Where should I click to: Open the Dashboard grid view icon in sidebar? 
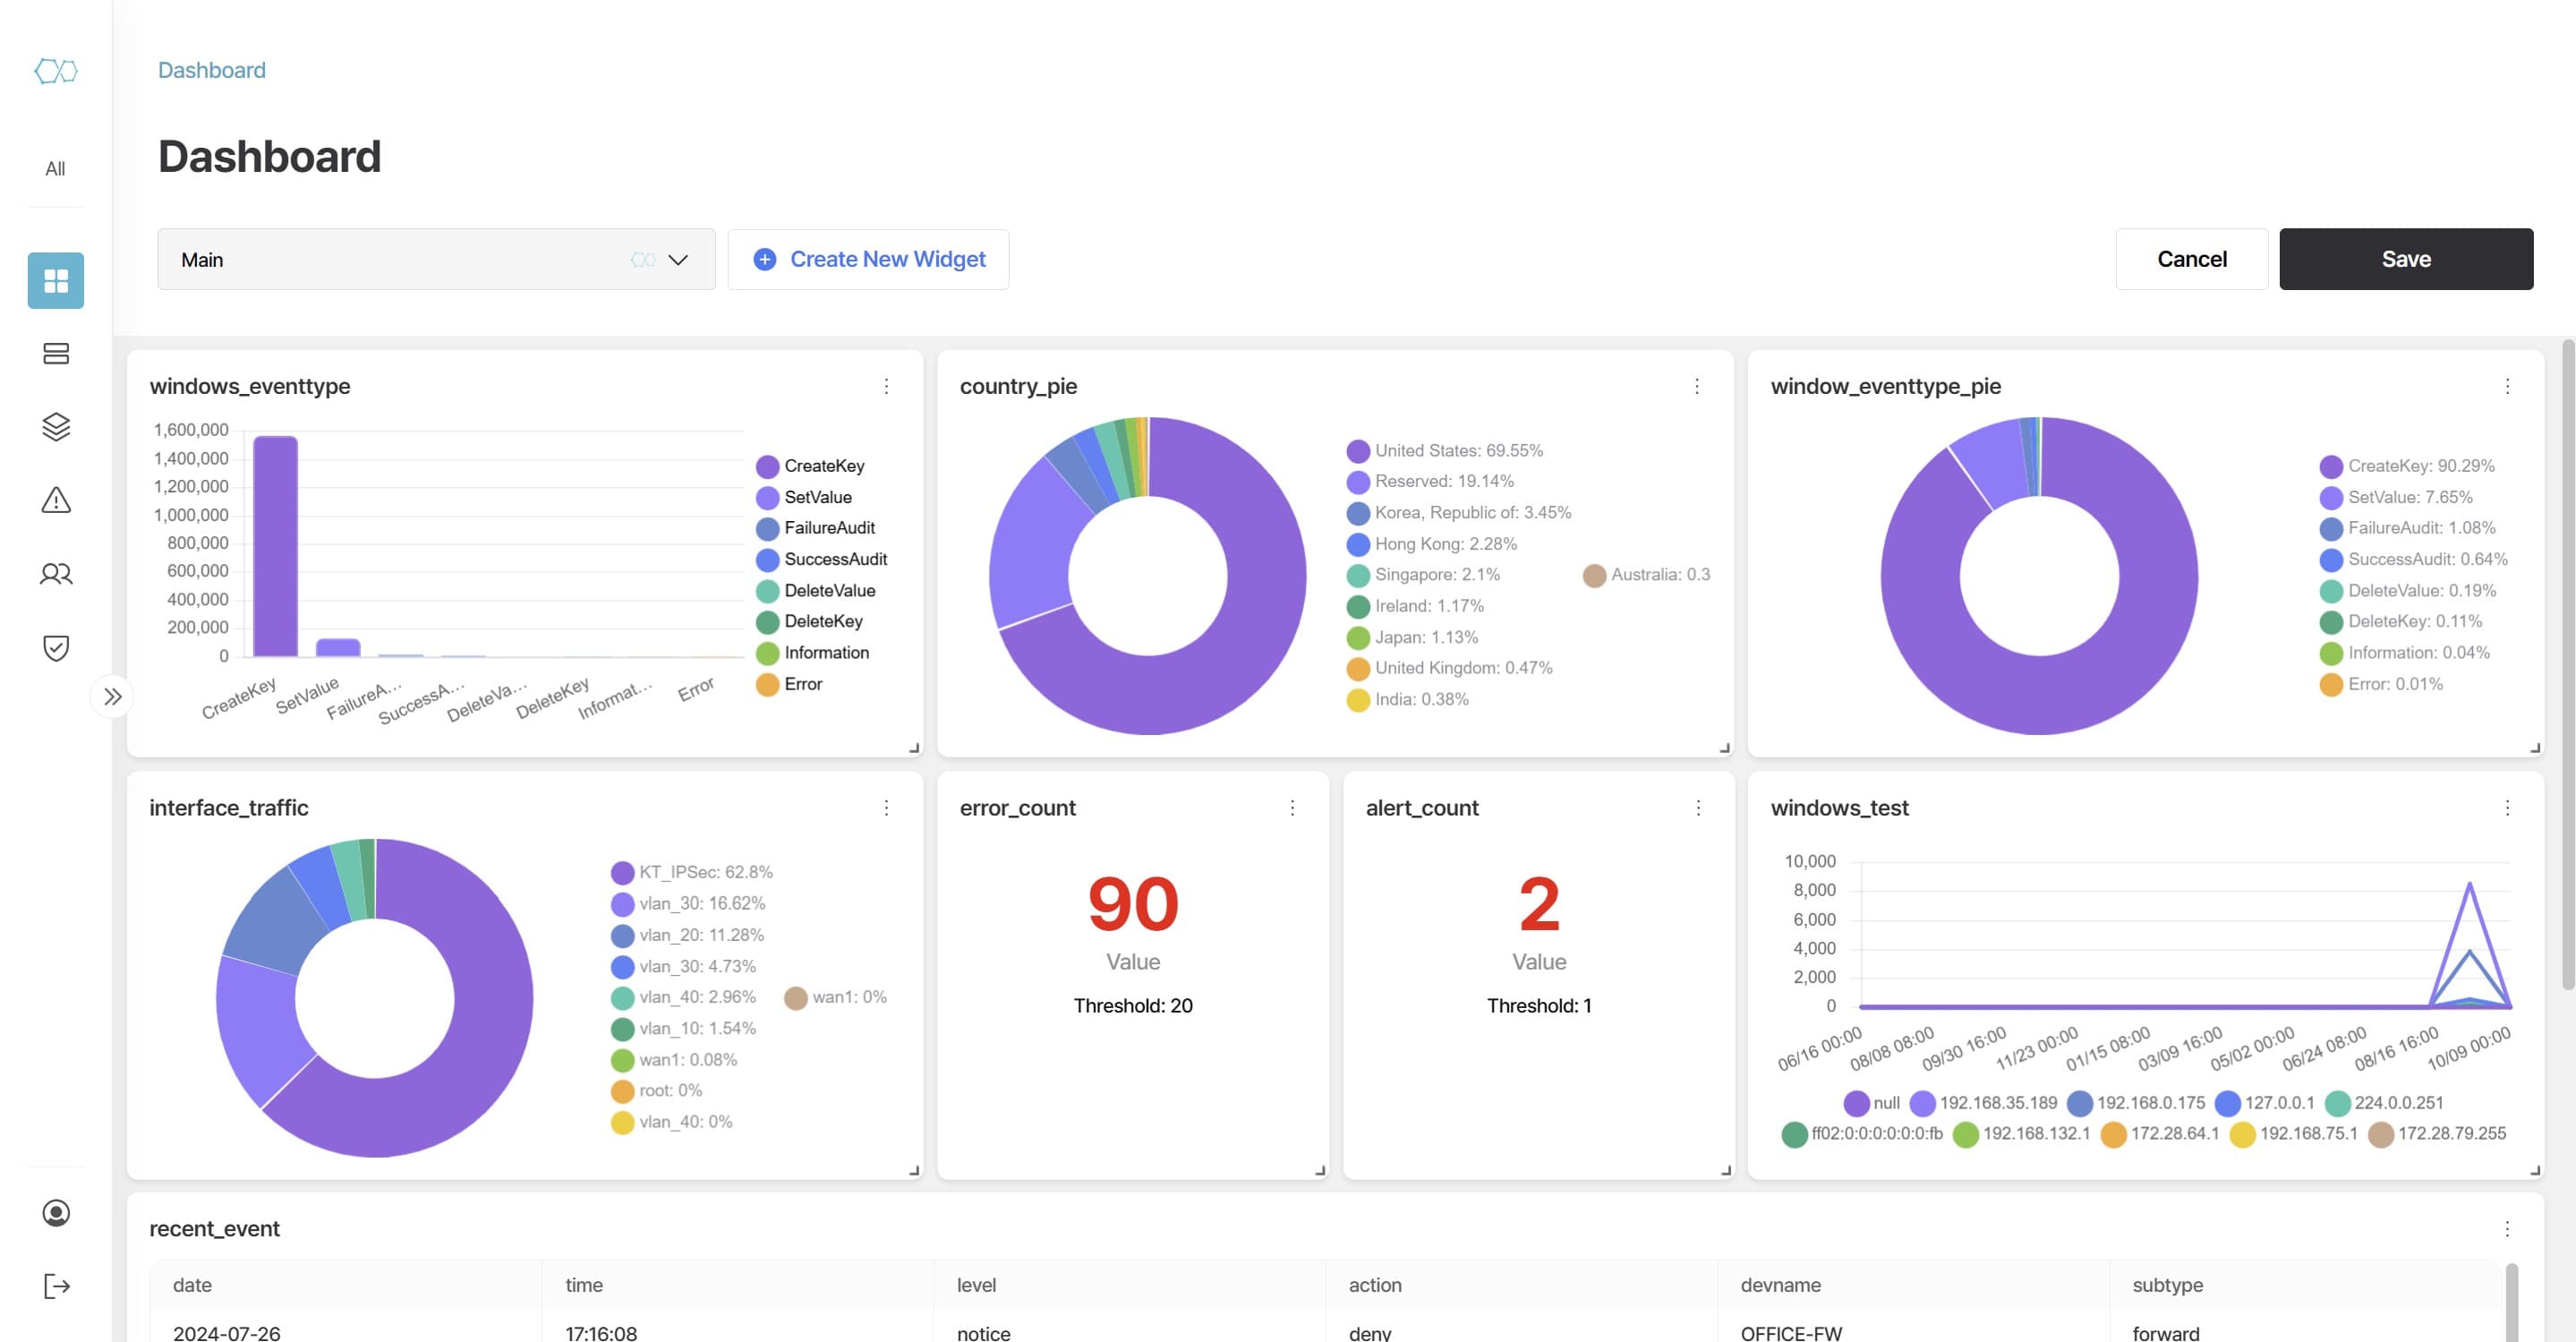(55, 281)
